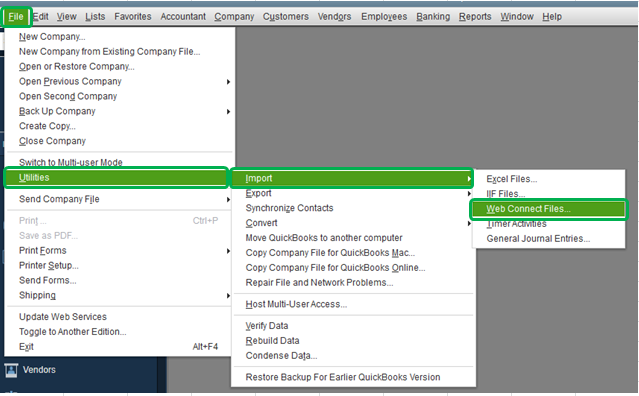
Task: Expand the Open Previous Company submenu
Action: pos(119,81)
